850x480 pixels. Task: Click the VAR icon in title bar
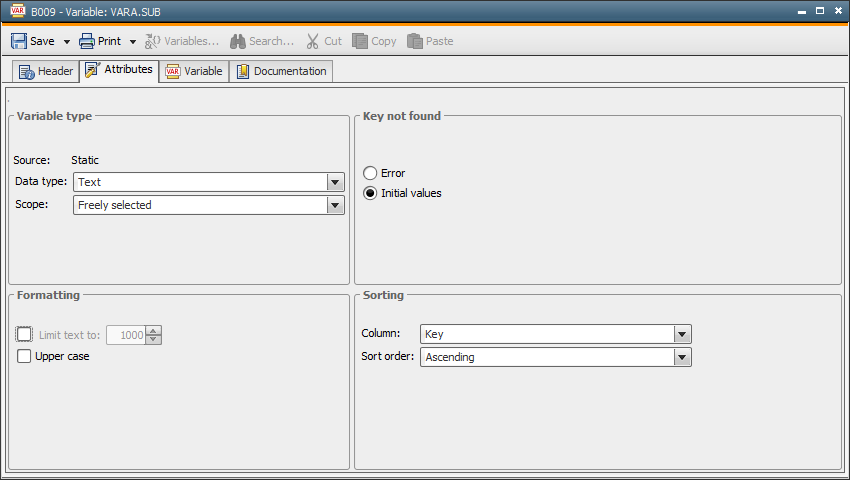pos(16,10)
